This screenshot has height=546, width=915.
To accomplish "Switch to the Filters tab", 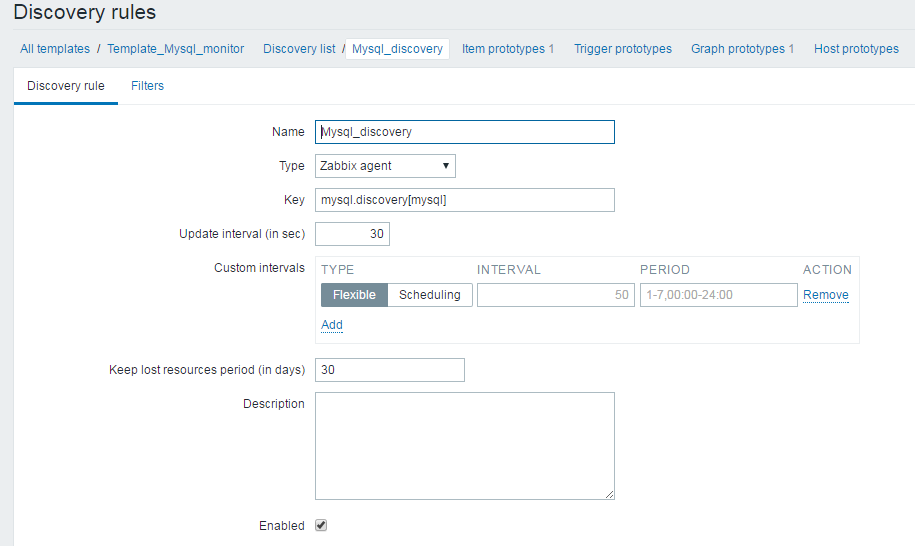I will point(148,86).
